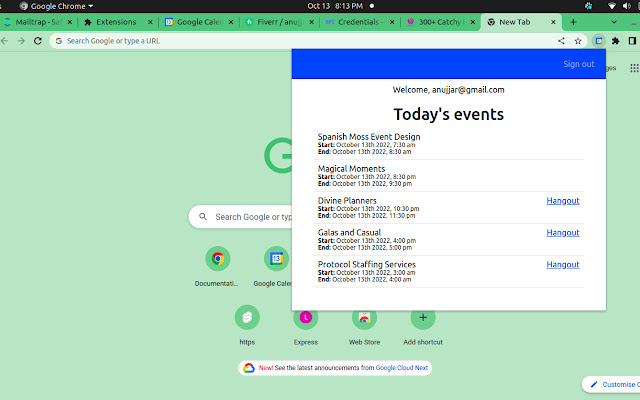Select the Spanish Moss Event Design event

(369, 137)
